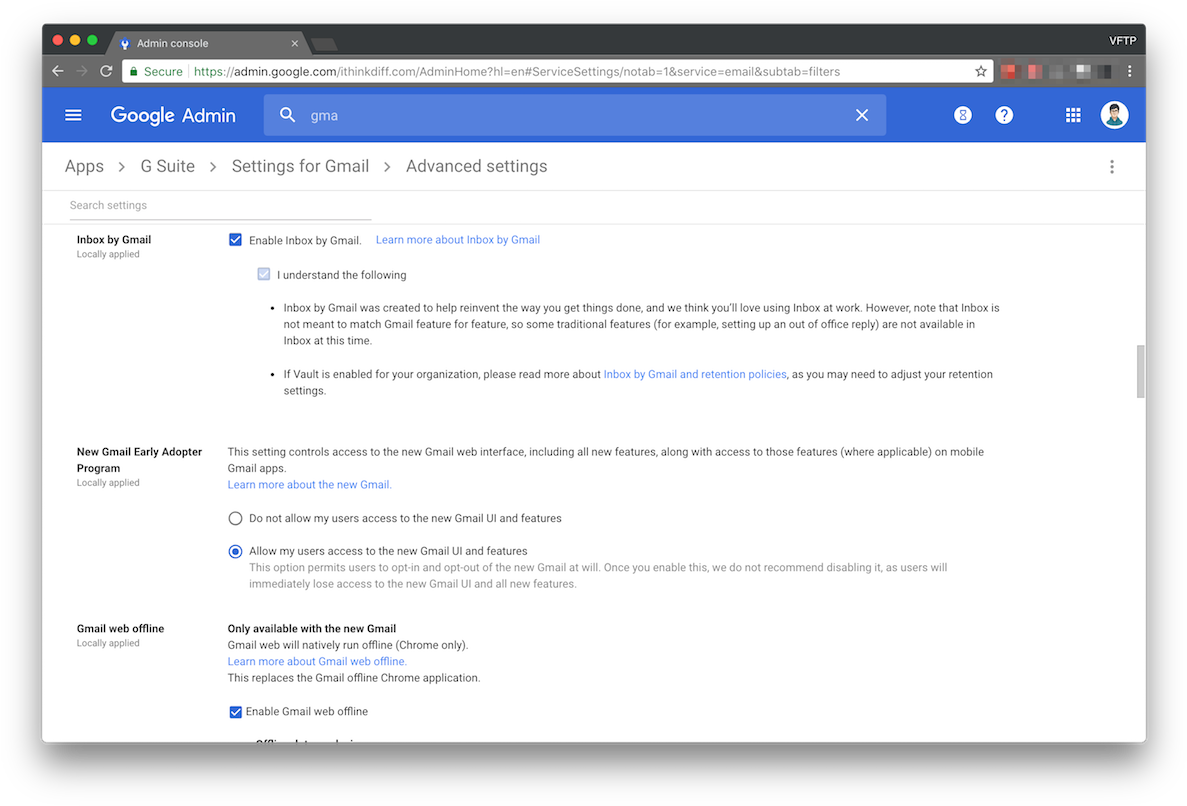Open the Chrome browser menu
The width and height of the screenshot is (1187, 806).
tap(1129, 71)
